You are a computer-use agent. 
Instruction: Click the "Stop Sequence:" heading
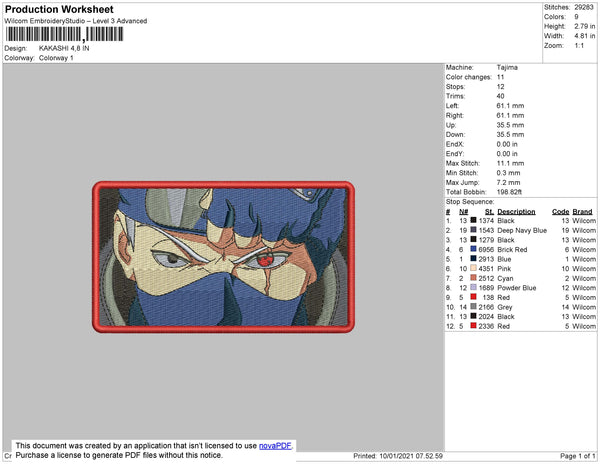point(470,202)
